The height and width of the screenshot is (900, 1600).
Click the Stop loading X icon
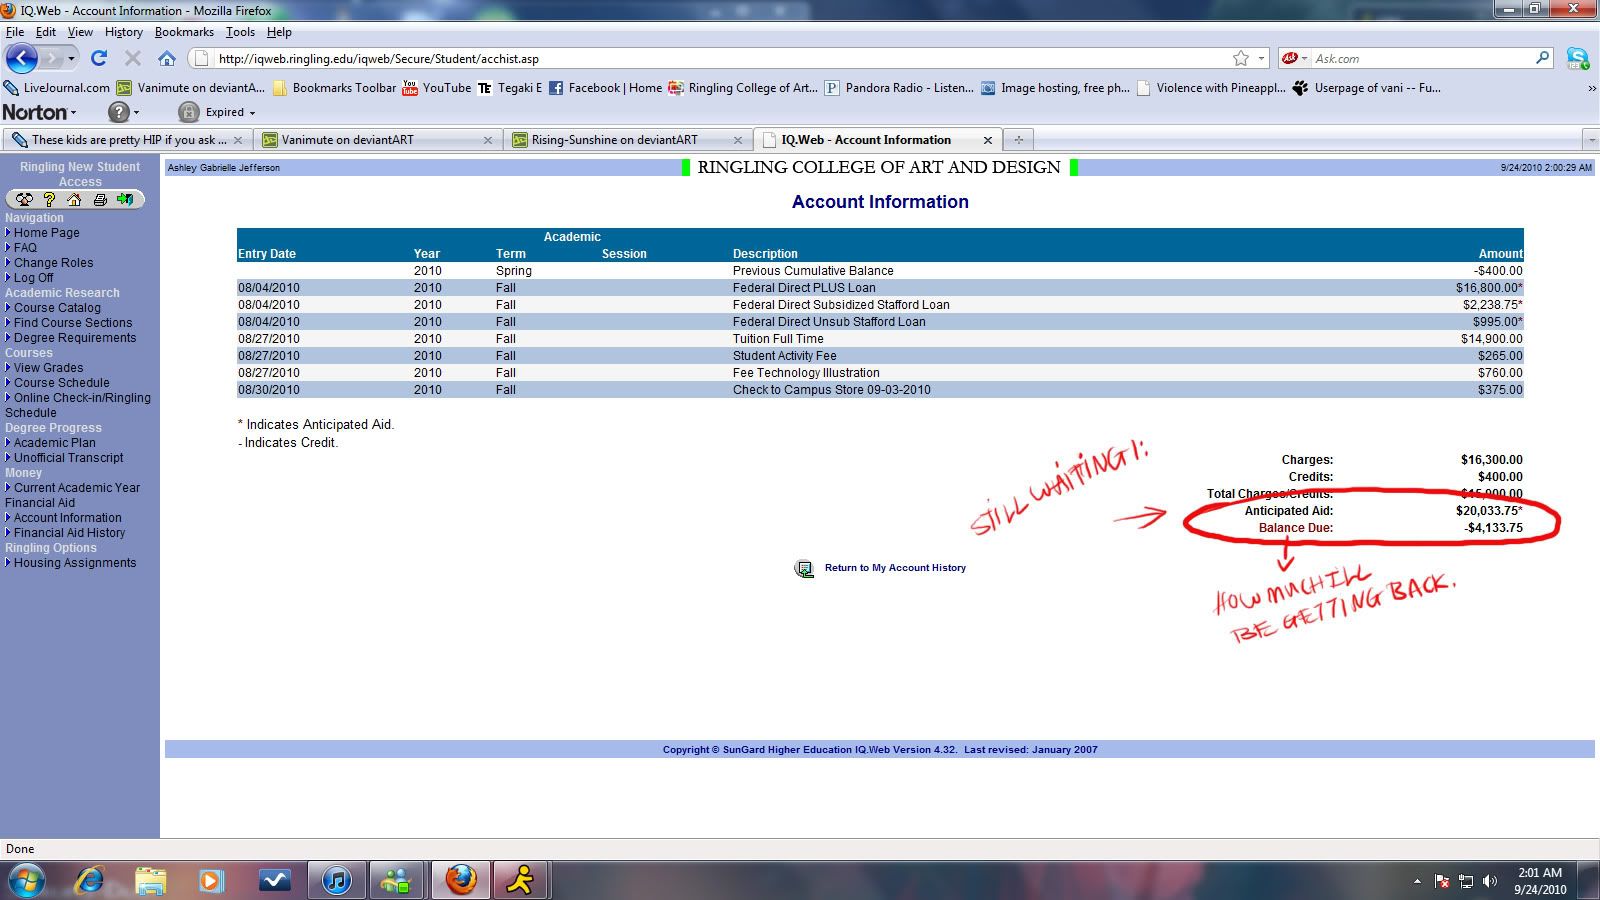point(133,58)
